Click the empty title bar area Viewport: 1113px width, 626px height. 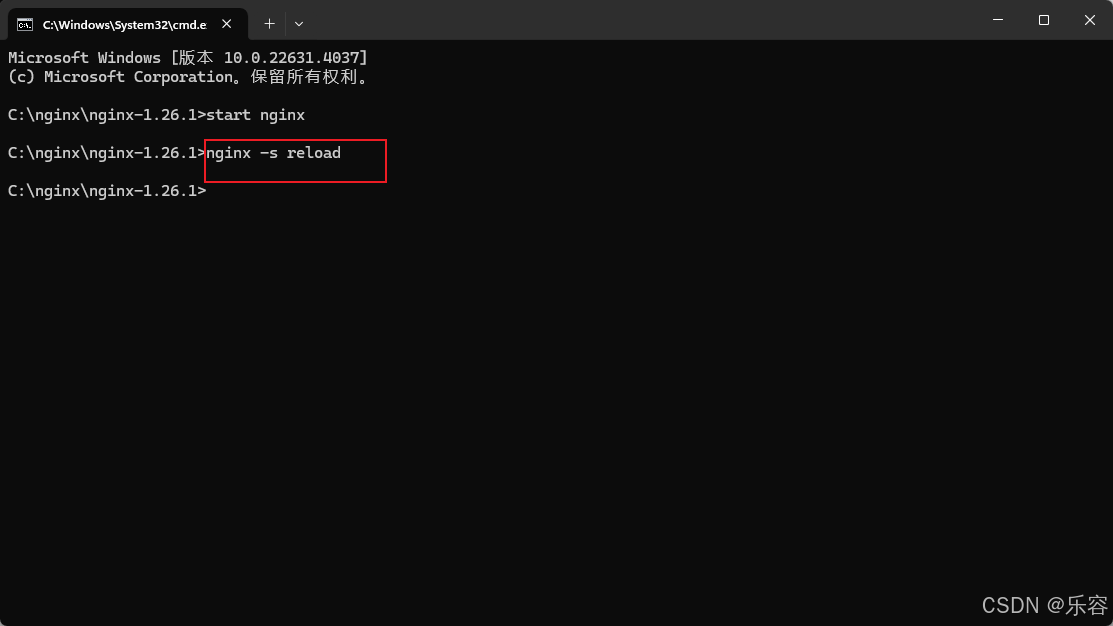tap(639, 20)
